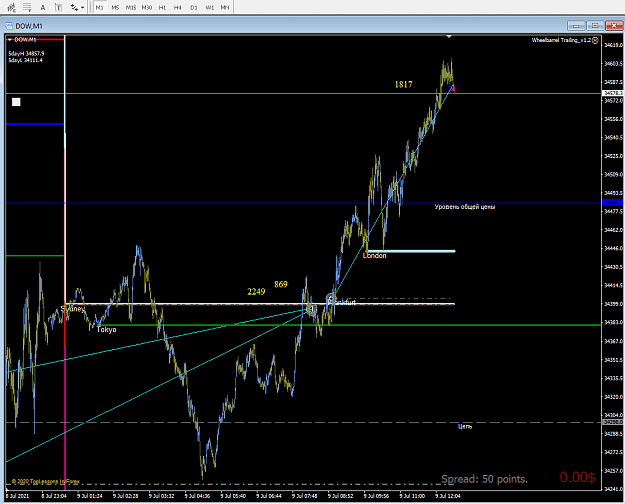The height and width of the screenshot is (504, 625).
Task: Select the Text Label tool
Action: [58, 7]
